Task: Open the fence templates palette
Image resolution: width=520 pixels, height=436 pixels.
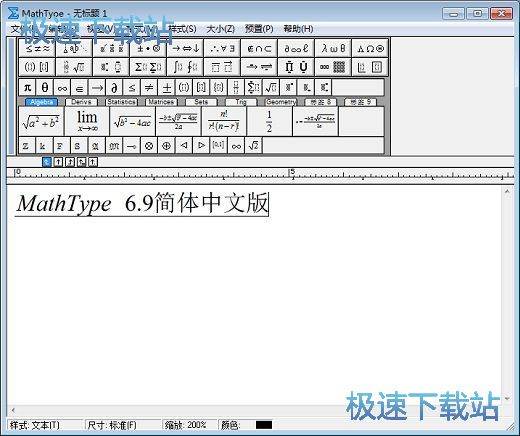Action: pyautogui.click(x=37, y=67)
